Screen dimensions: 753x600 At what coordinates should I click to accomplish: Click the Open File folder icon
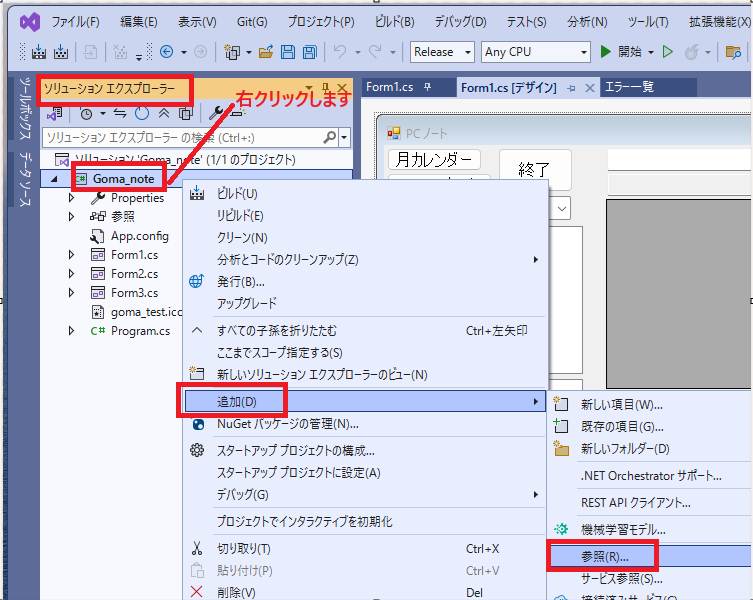(x=265, y=52)
